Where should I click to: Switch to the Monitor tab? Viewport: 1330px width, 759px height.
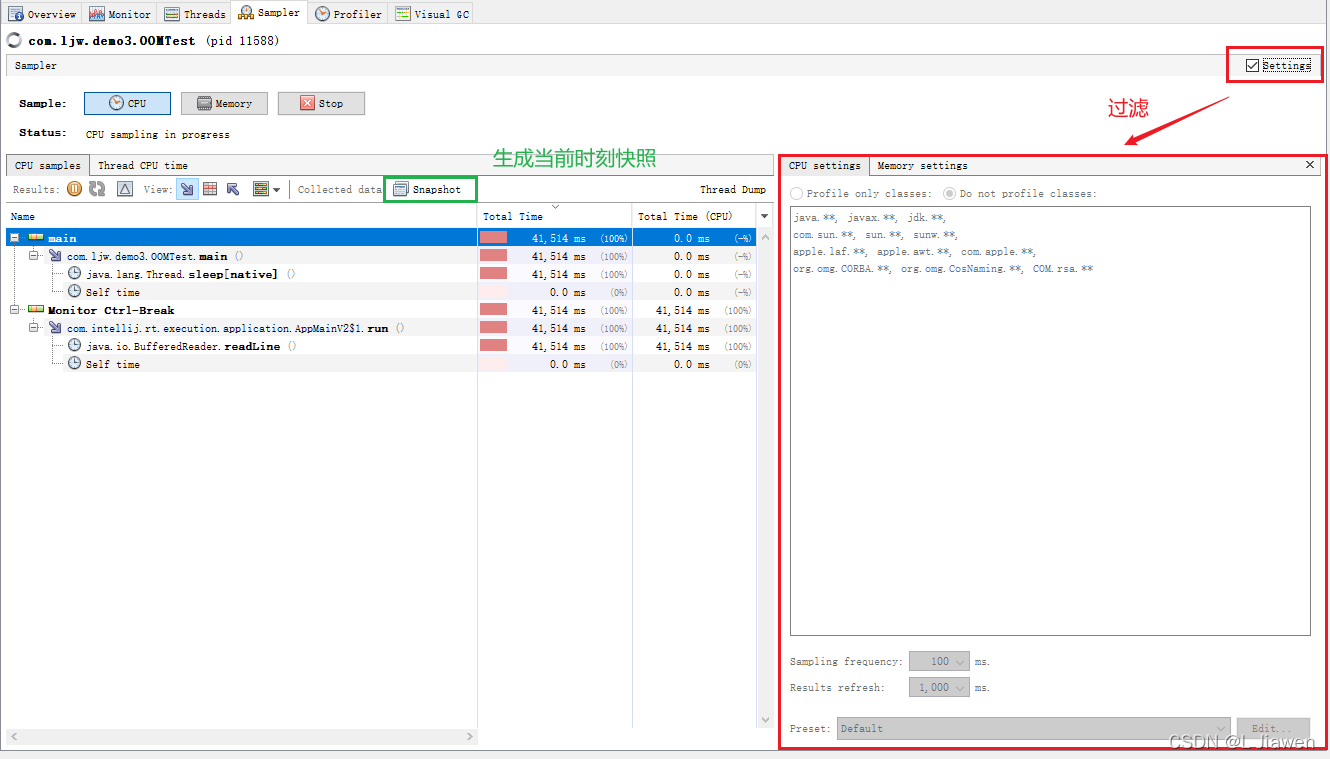119,14
